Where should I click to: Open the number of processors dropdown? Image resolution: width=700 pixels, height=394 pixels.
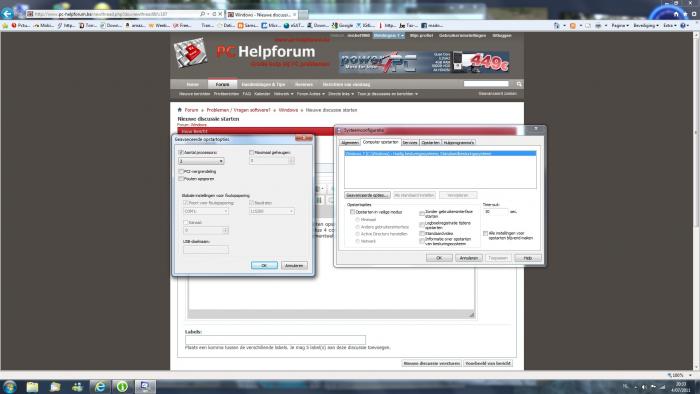tap(201, 161)
